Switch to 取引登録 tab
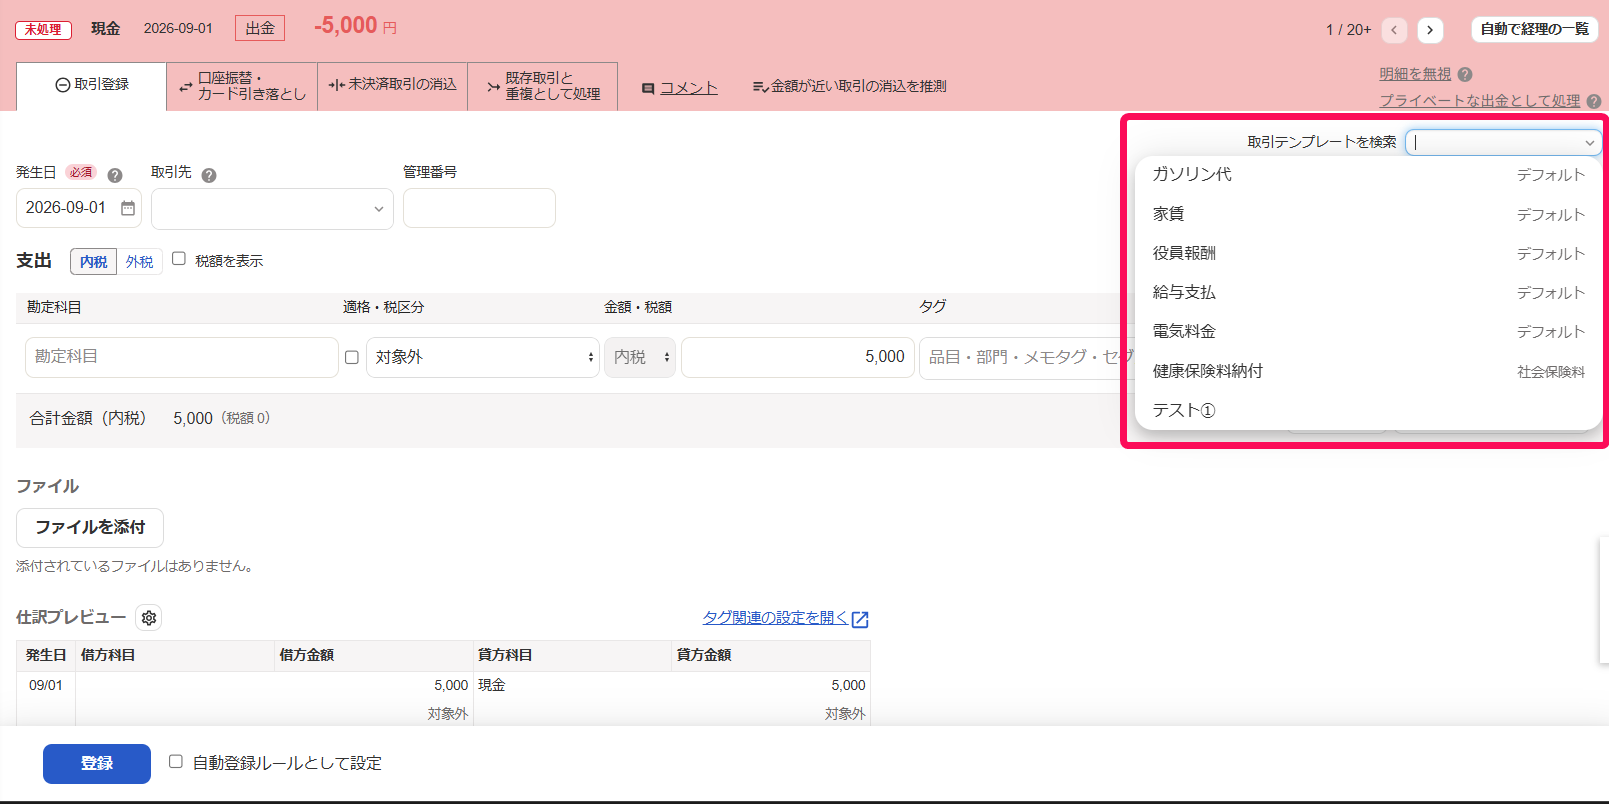The width and height of the screenshot is (1609, 804). [92, 85]
